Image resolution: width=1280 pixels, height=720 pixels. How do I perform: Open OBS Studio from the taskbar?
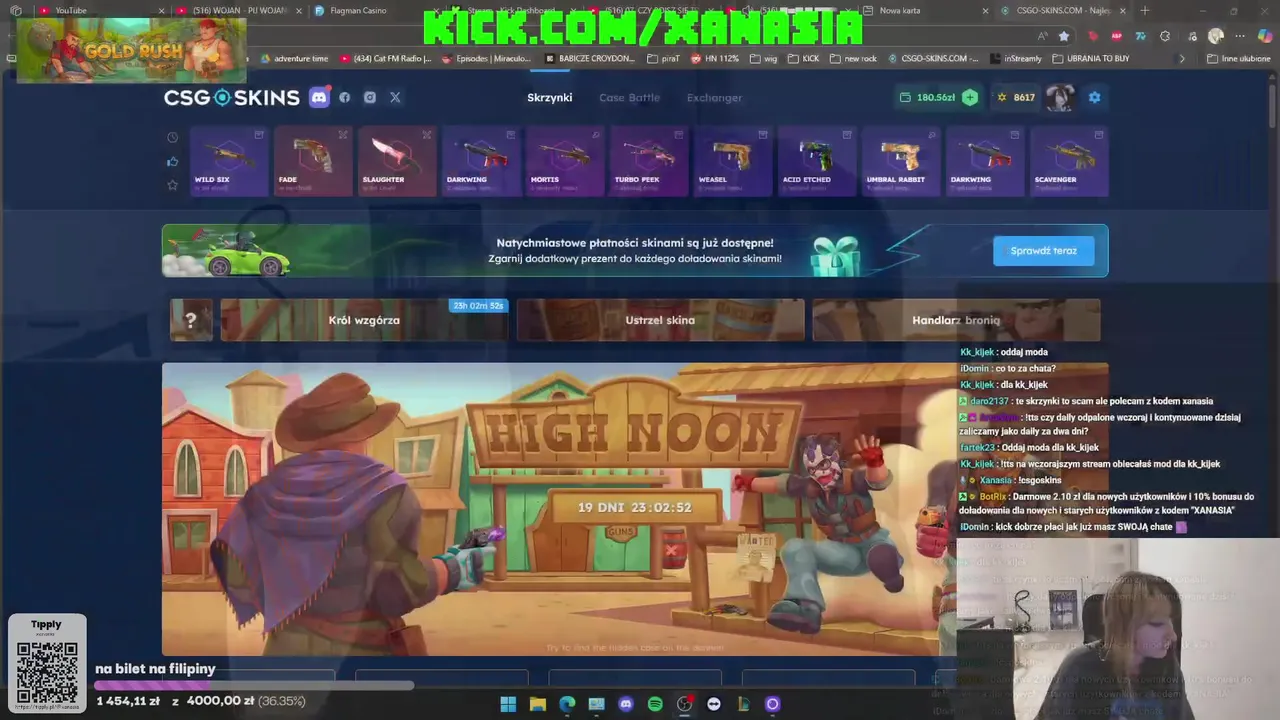pyautogui.click(x=684, y=704)
